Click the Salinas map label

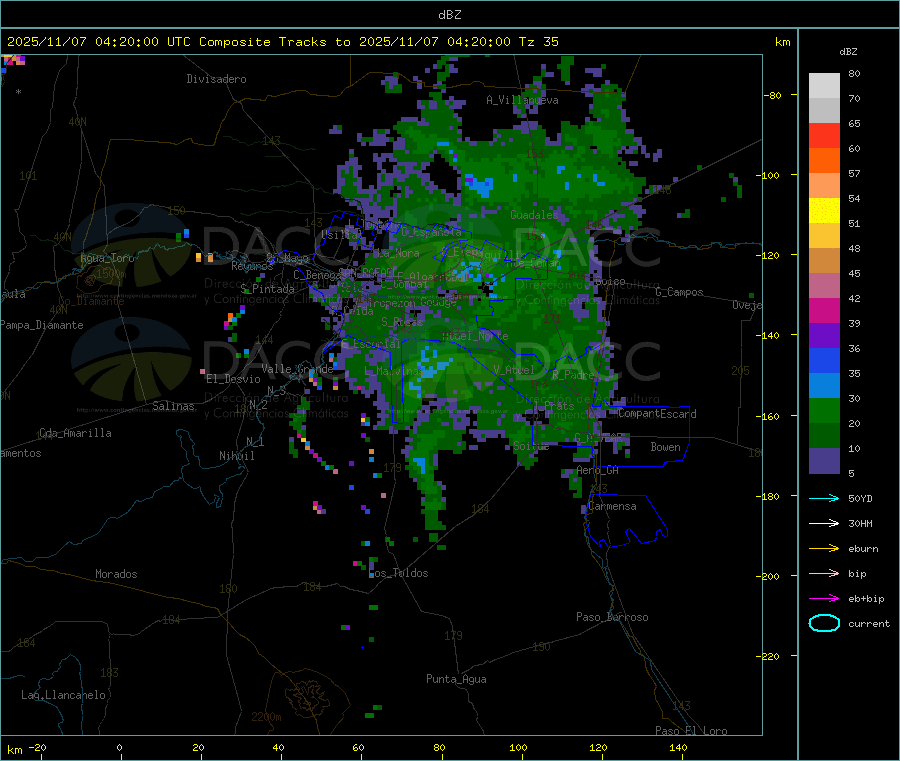pos(173,406)
